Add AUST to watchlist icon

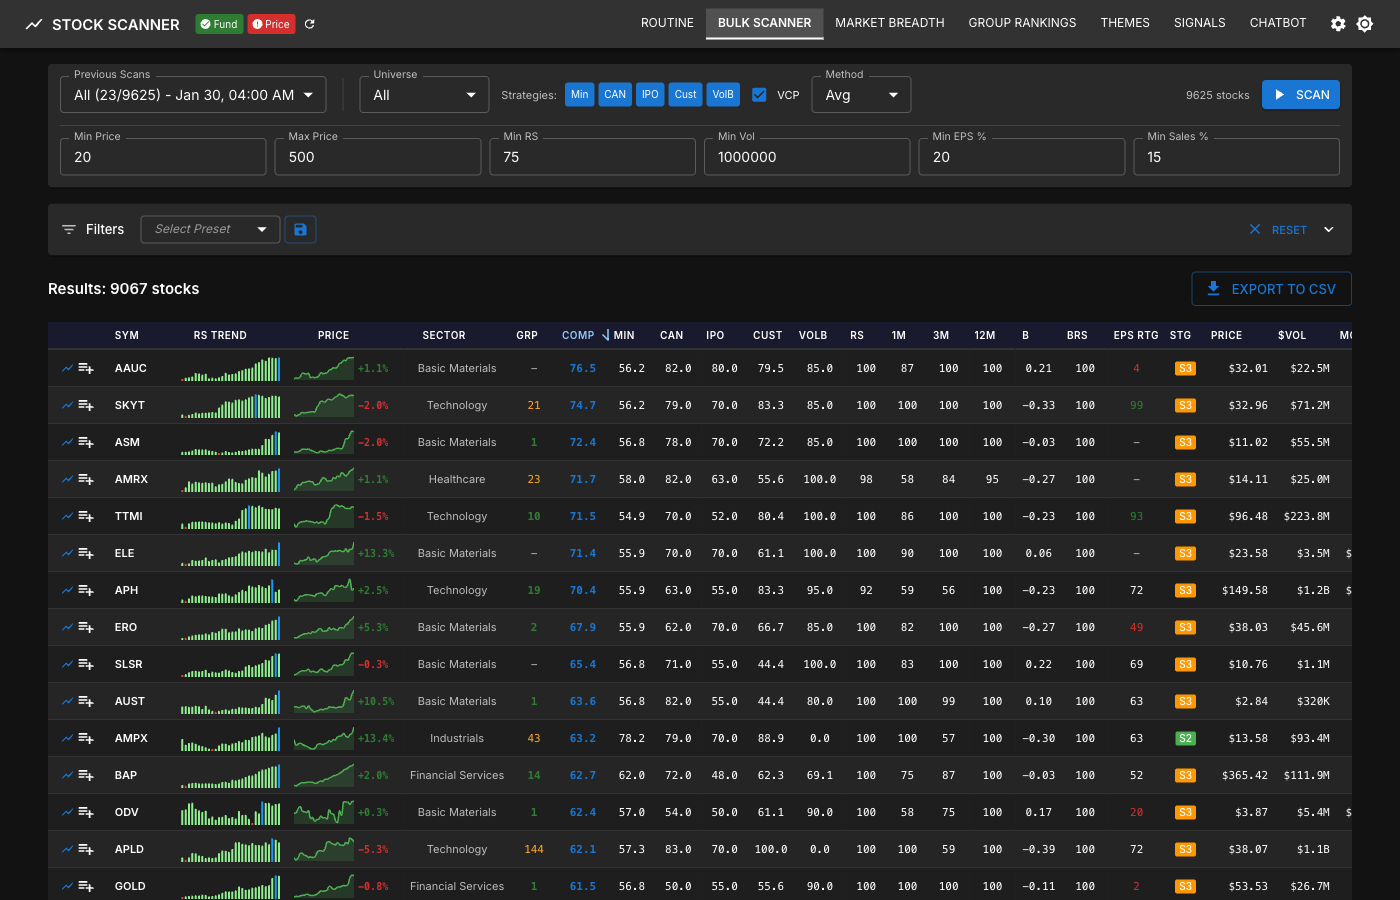pyautogui.click(x=86, y=701)
